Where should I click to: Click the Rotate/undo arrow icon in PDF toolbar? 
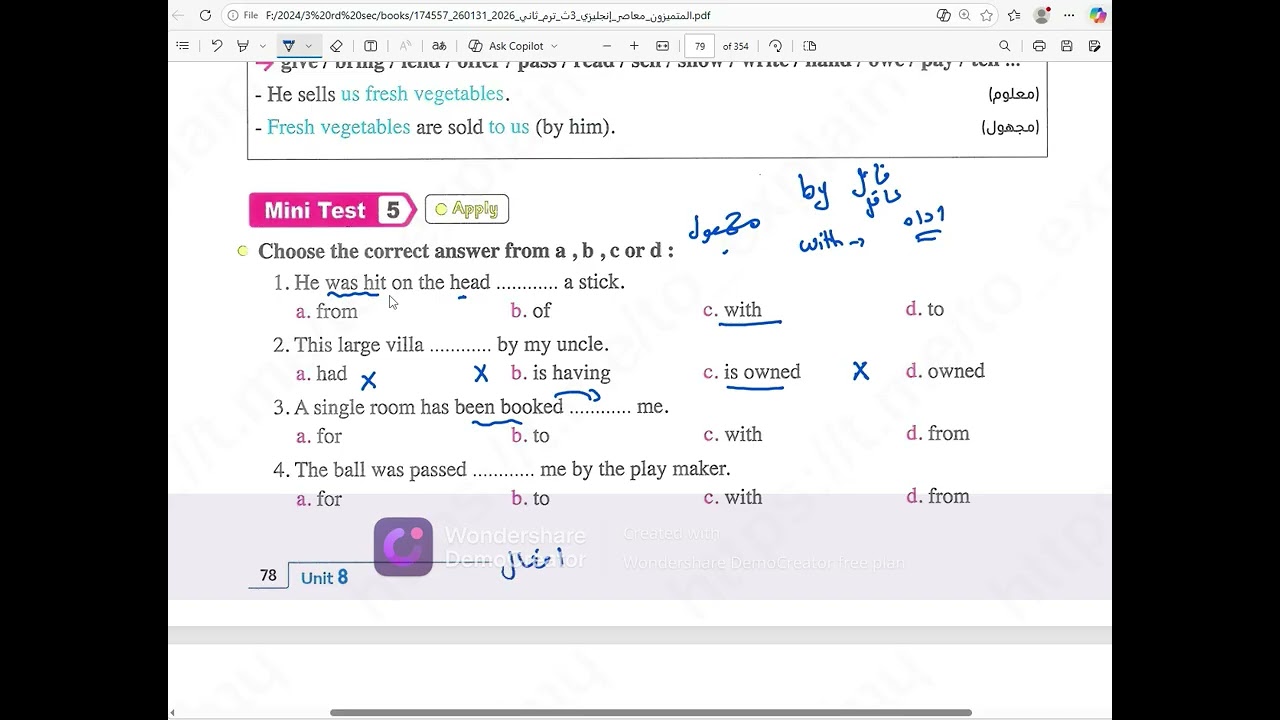[216, 46]
